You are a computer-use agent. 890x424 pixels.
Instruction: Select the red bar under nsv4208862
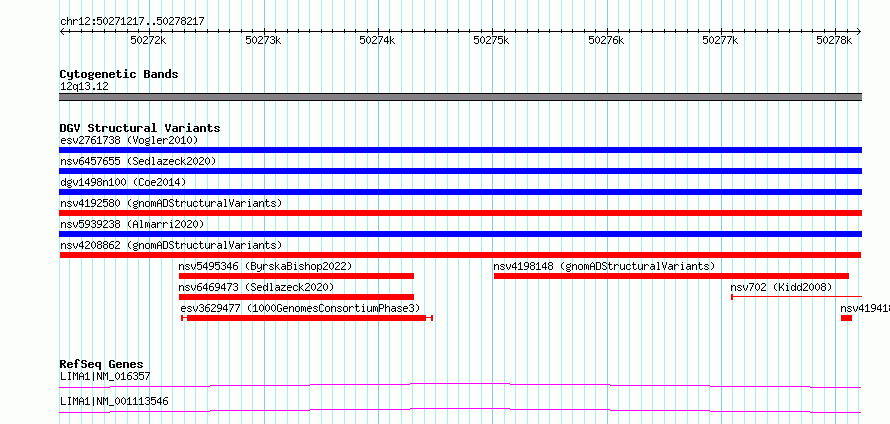click(x=460, y=255)
